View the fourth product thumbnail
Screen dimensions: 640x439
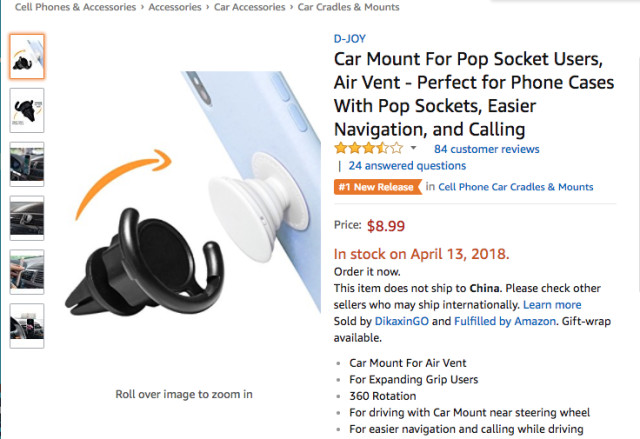point(26,217)
